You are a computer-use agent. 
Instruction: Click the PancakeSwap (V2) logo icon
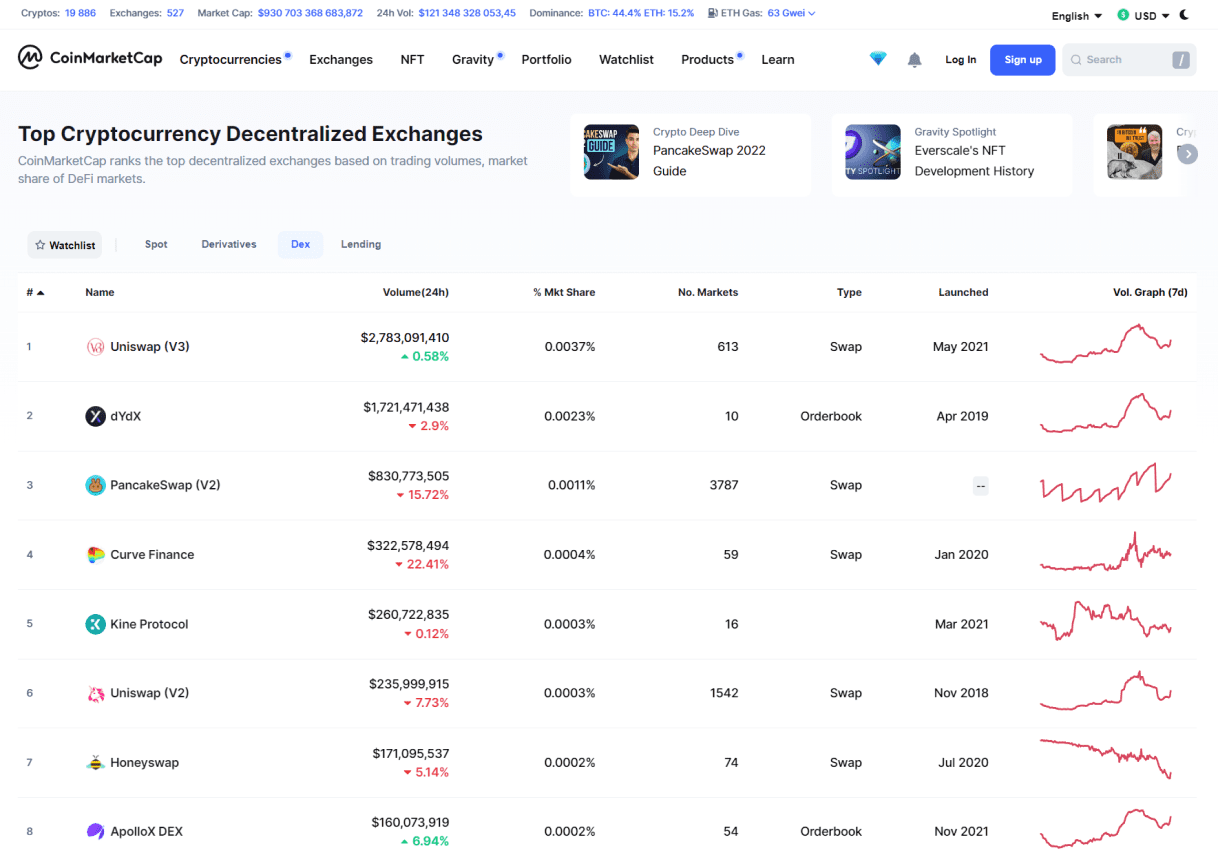tap(95, 485)
